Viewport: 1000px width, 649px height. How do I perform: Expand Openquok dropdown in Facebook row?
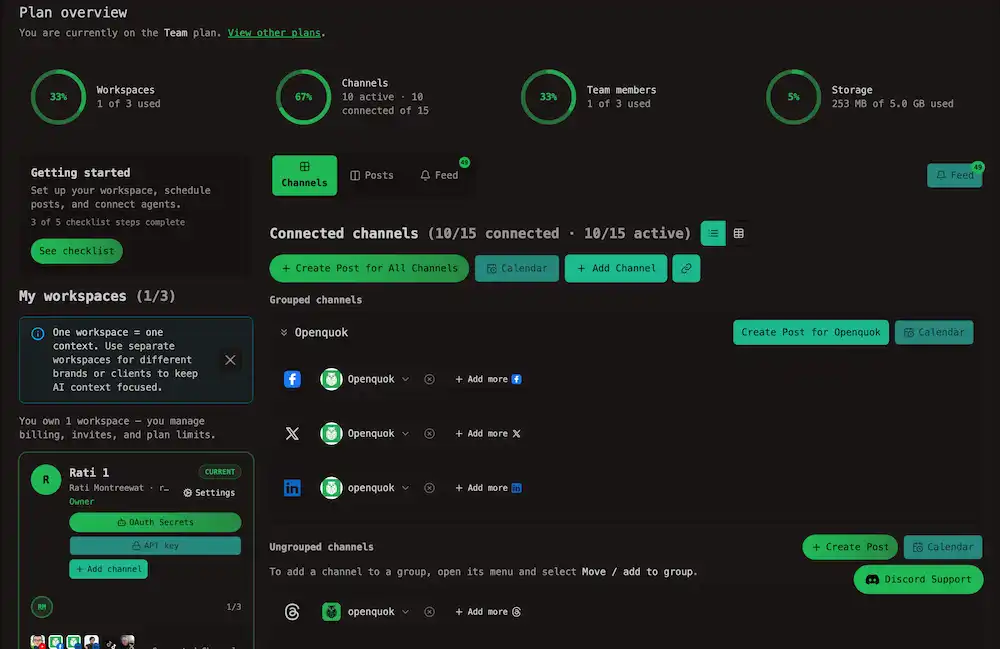click(x=405, y=379)
